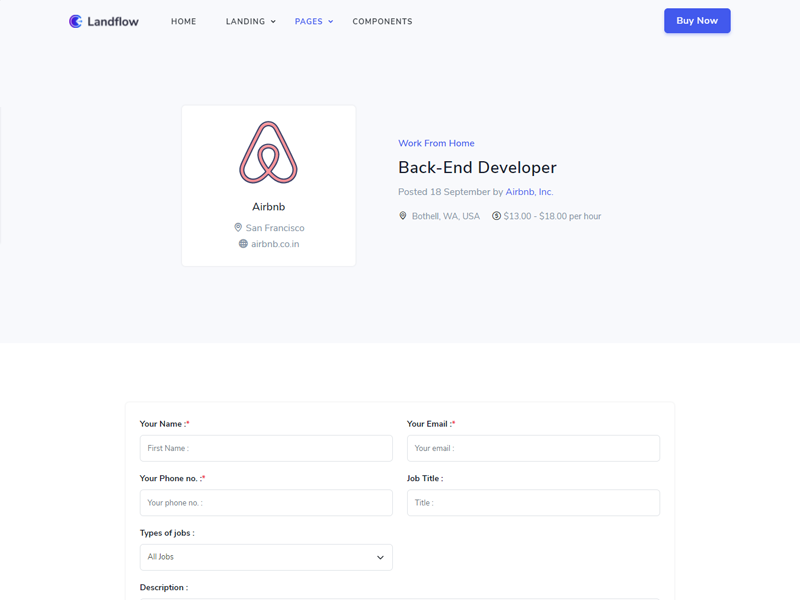Screen dimensions: 800x600
Task: Open the Components menu item
Action: [x=382, y=21]
